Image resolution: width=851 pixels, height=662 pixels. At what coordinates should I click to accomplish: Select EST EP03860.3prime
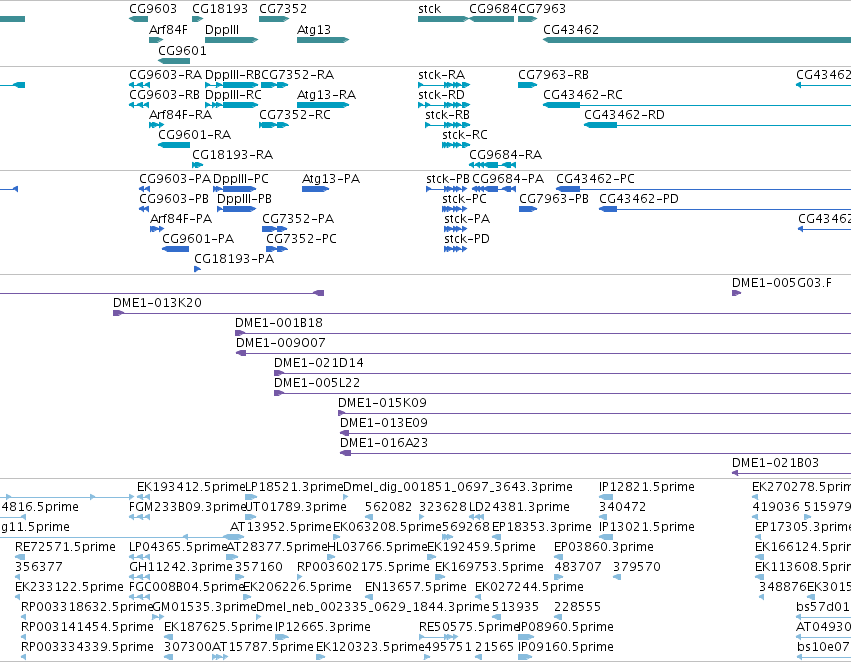coord(560,557)
